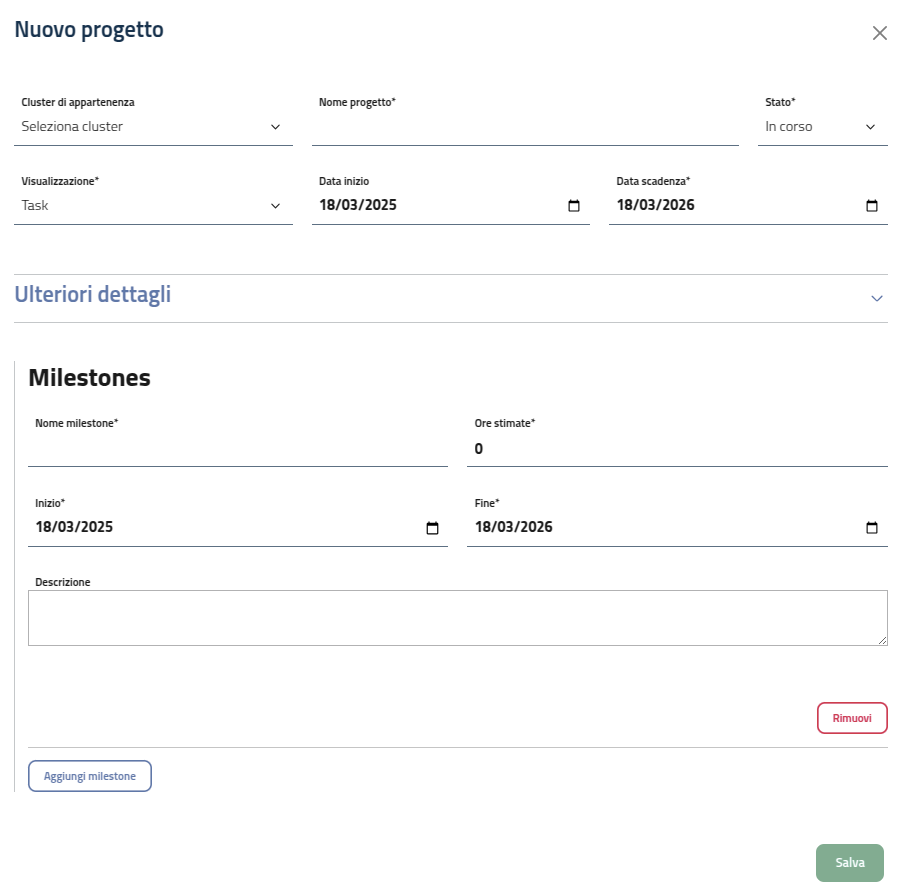
Task: Open calendar picker for milestone Inizio
Action: 432,528
